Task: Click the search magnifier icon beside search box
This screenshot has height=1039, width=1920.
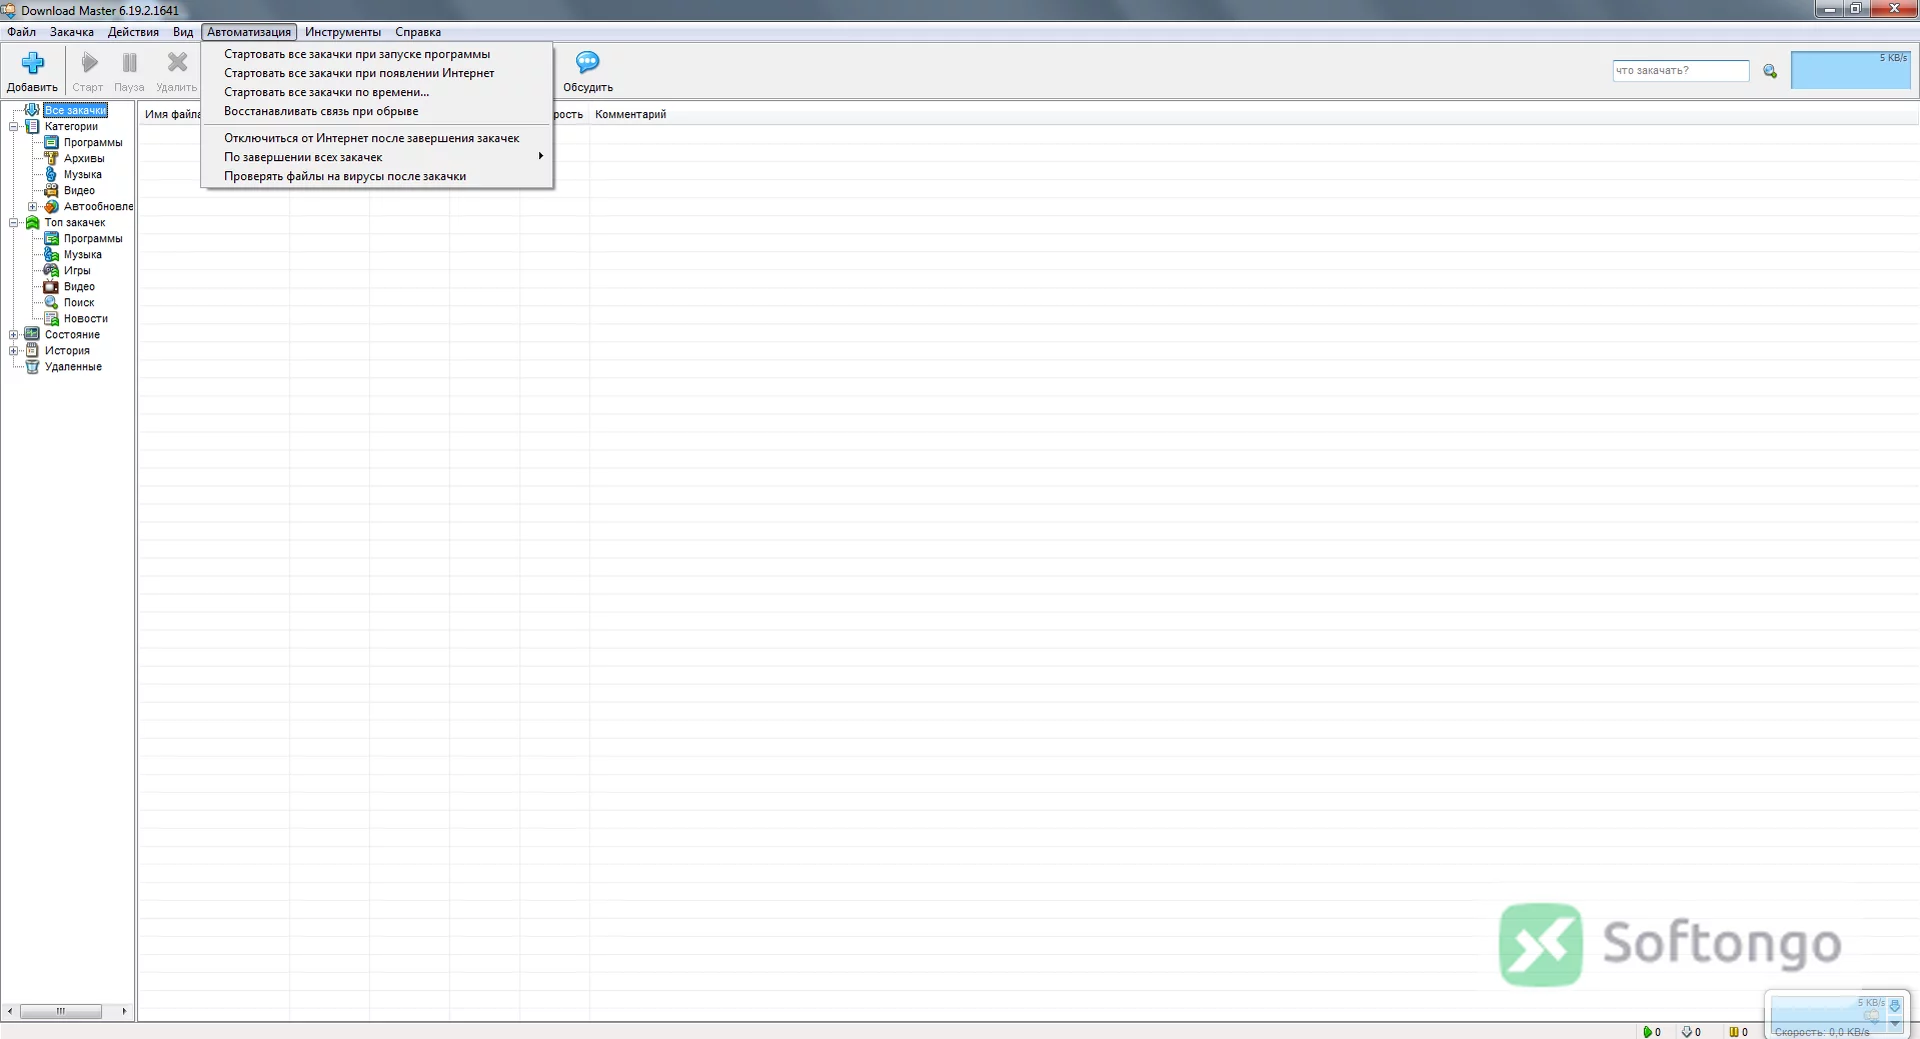Action: coord(1770,71)
